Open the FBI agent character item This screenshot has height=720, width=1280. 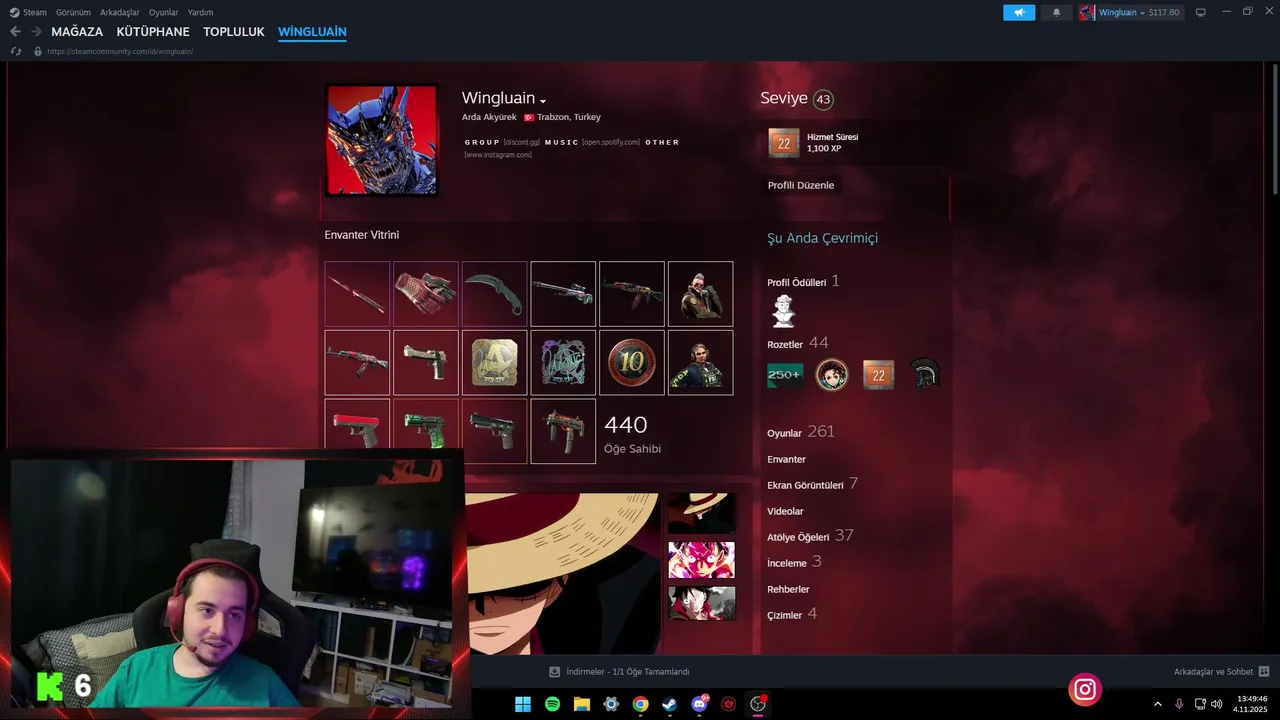pos(700,363)
